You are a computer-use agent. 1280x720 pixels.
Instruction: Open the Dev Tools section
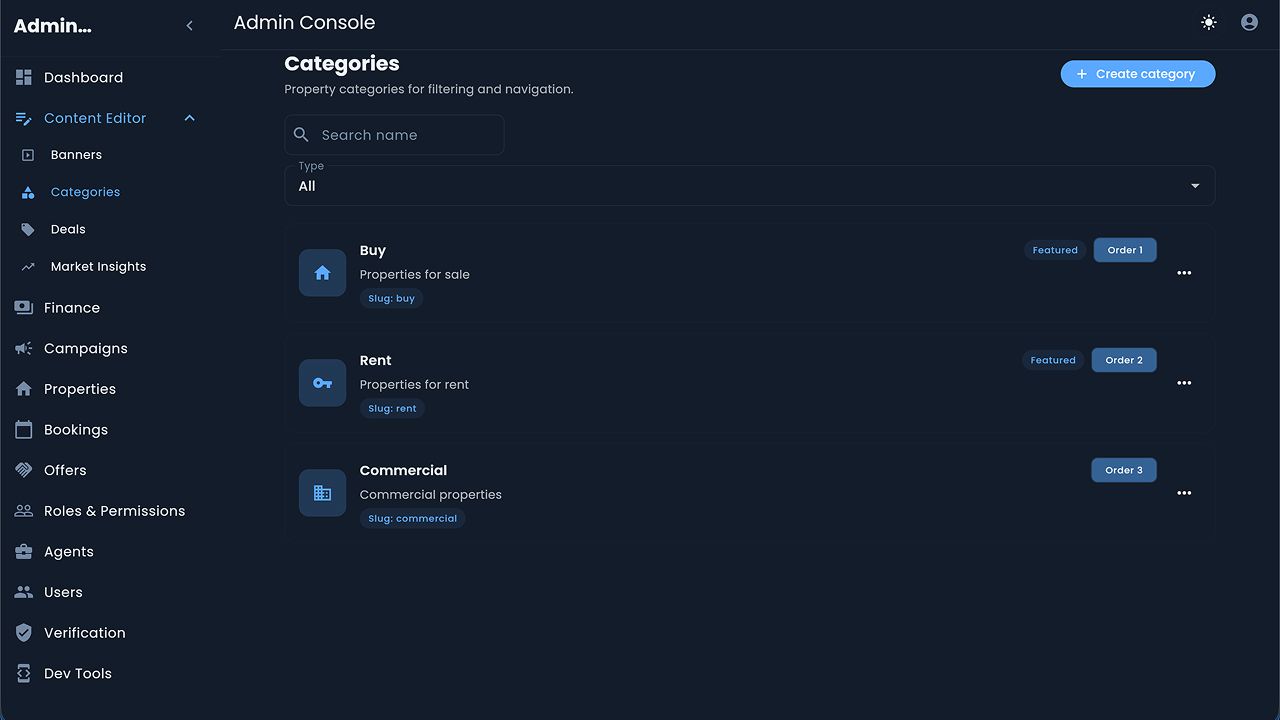point(77,674)
